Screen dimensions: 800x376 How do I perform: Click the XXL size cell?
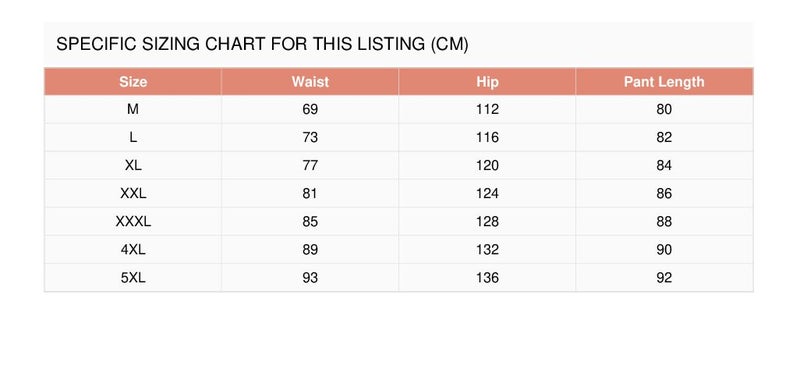pyautogui.click(x=133, y=193)
